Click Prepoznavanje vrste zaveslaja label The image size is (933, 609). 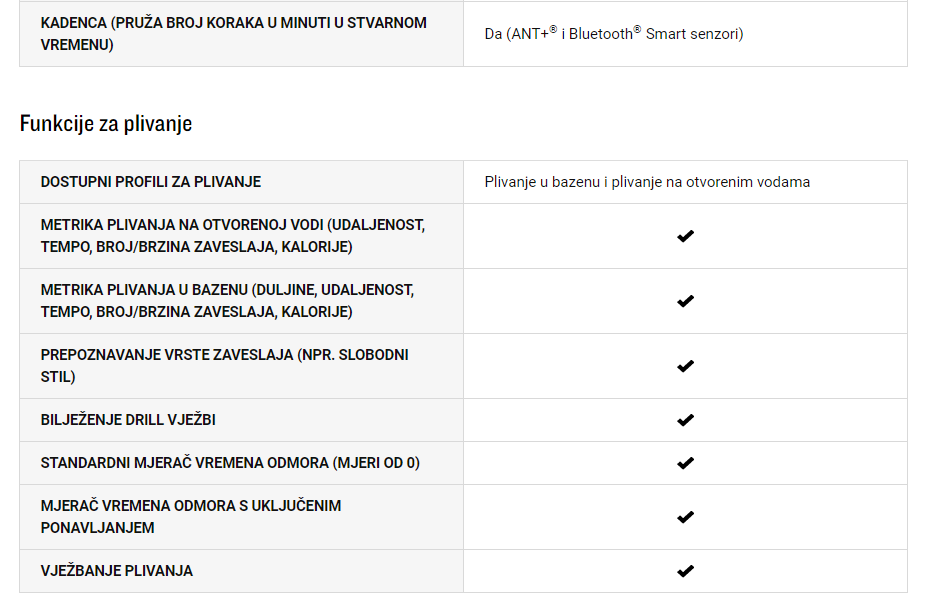(x=224, y=366)
